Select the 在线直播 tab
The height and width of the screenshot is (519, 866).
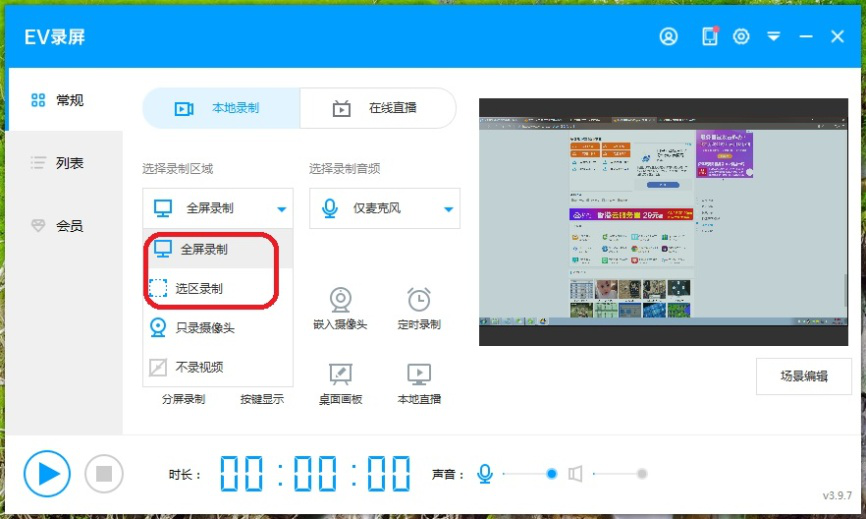point(378,108)
